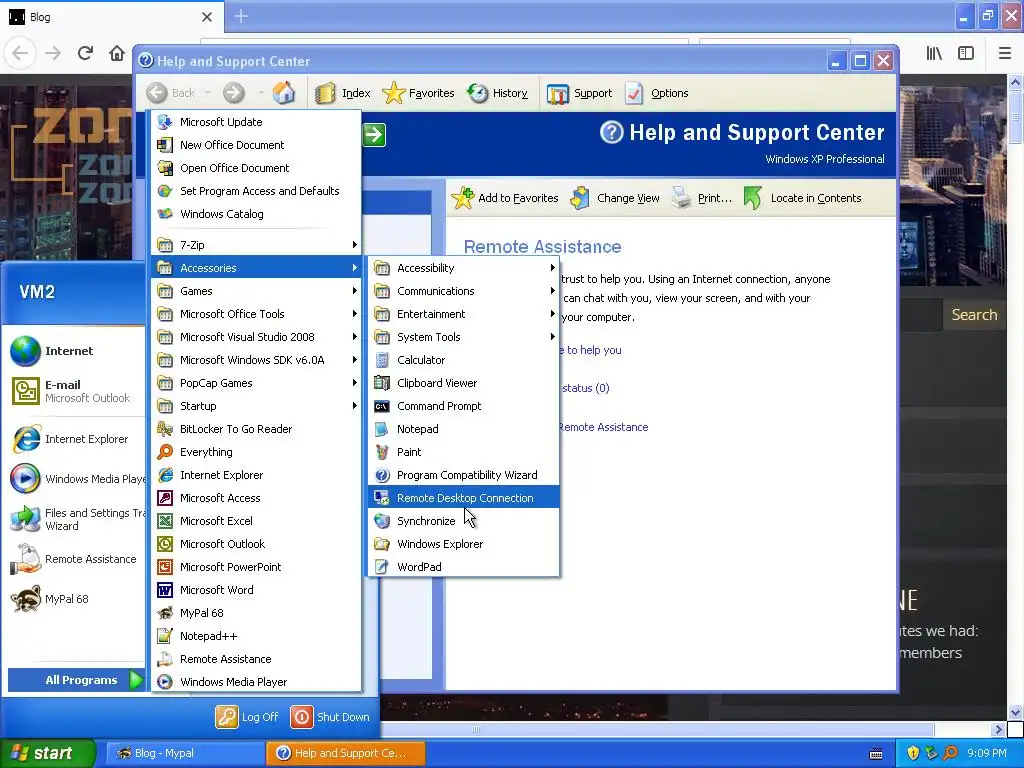Launch Microsoft Outlook from programs list

click(257, 544)
